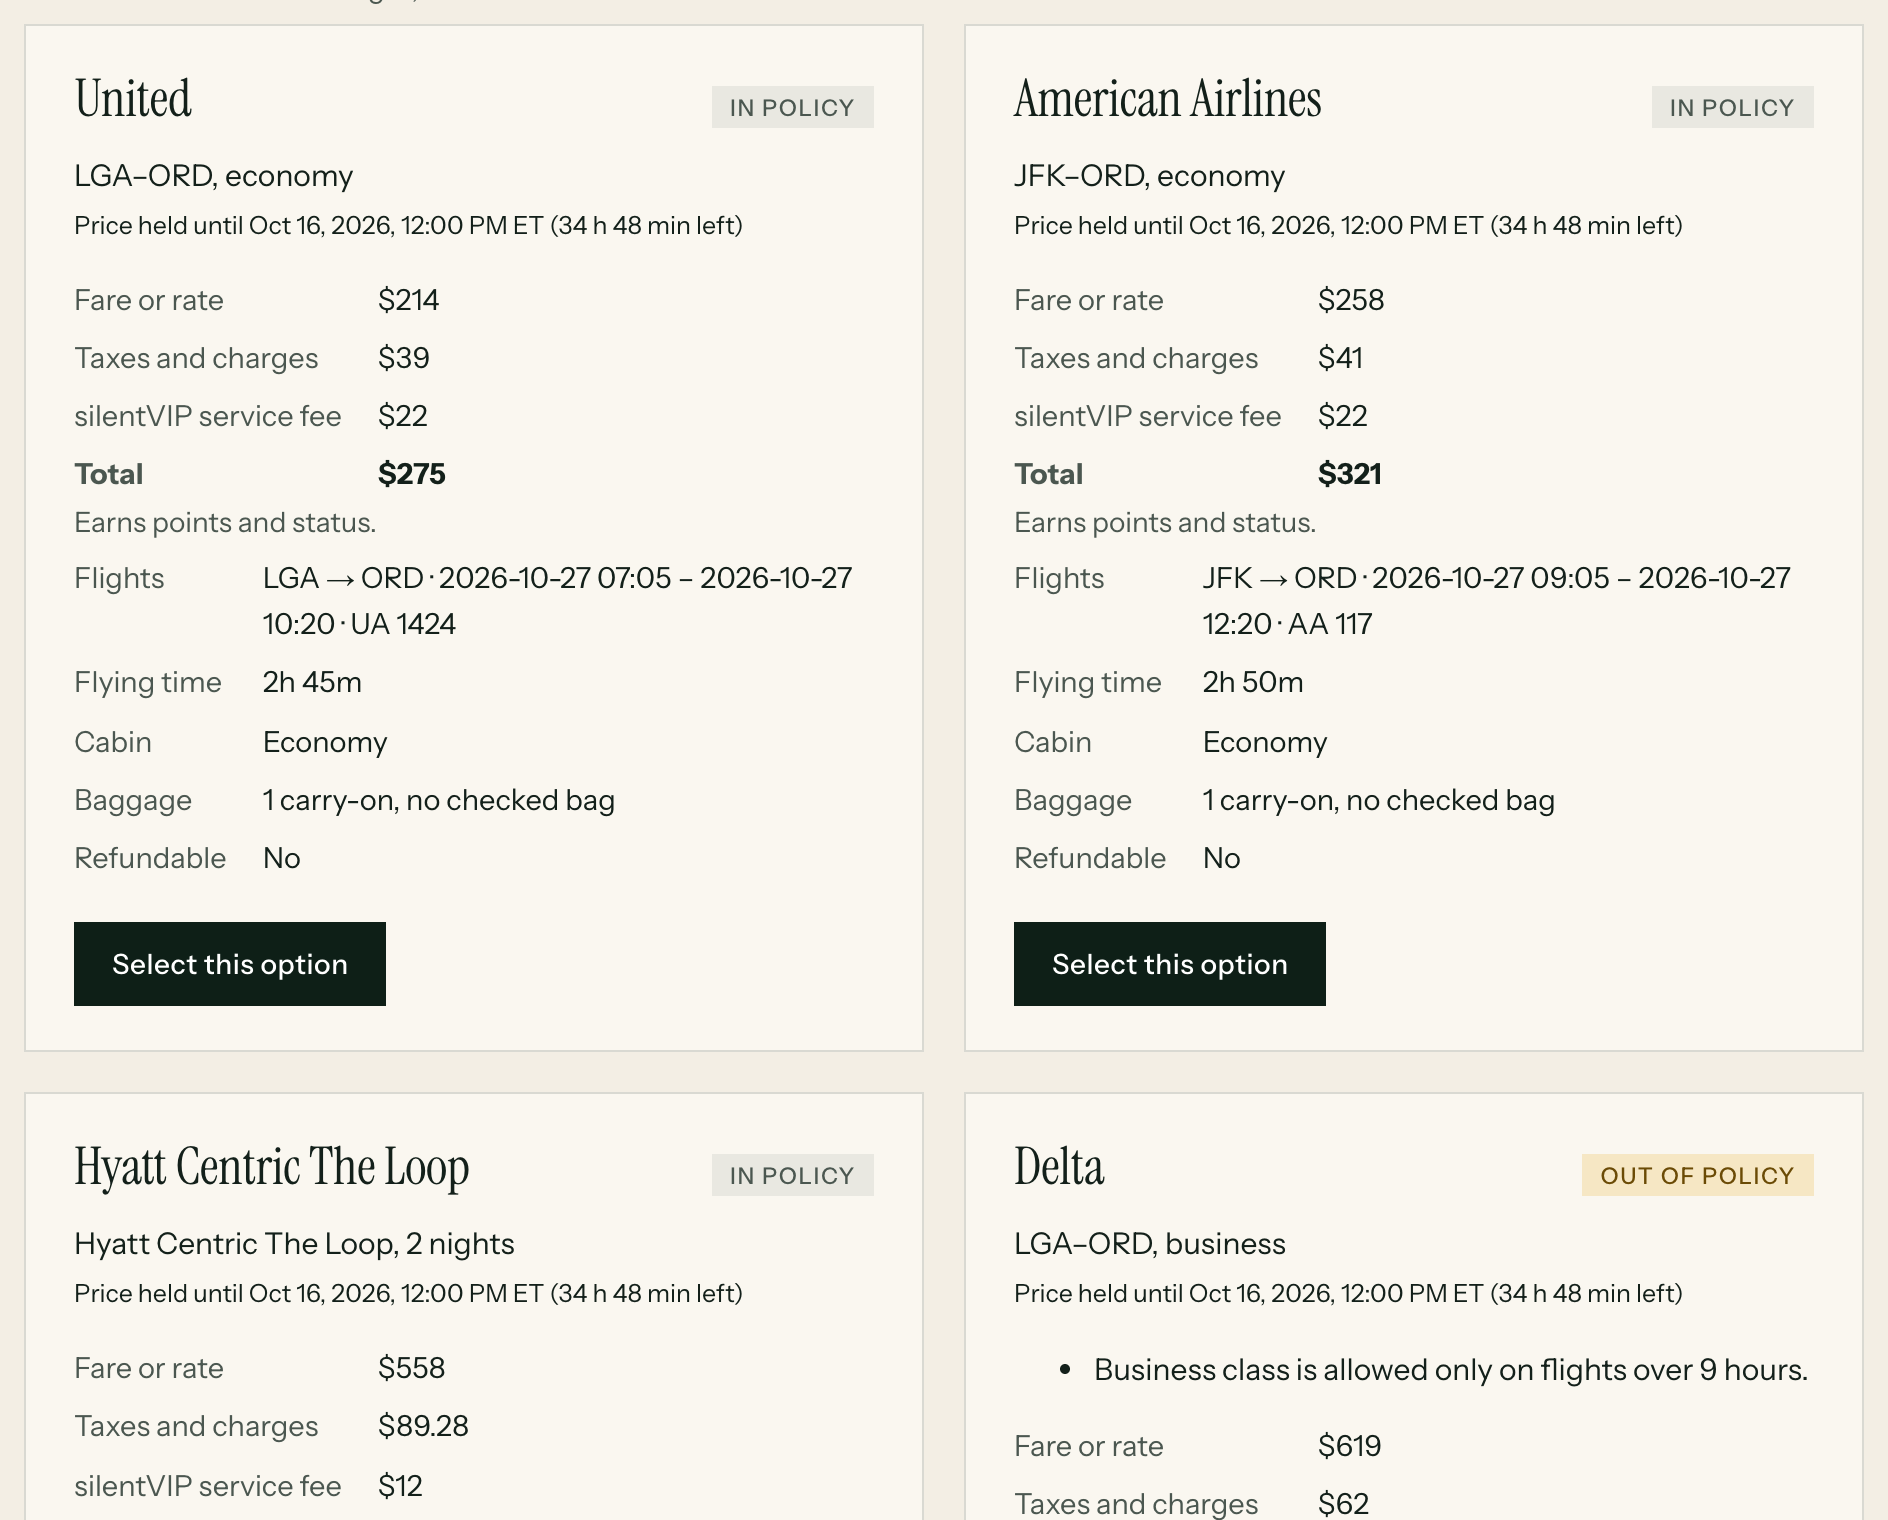1888x1520 pixels.
Task: Click the OUT OF POLICY badge on Delta
Action: click(1698, 1175)
